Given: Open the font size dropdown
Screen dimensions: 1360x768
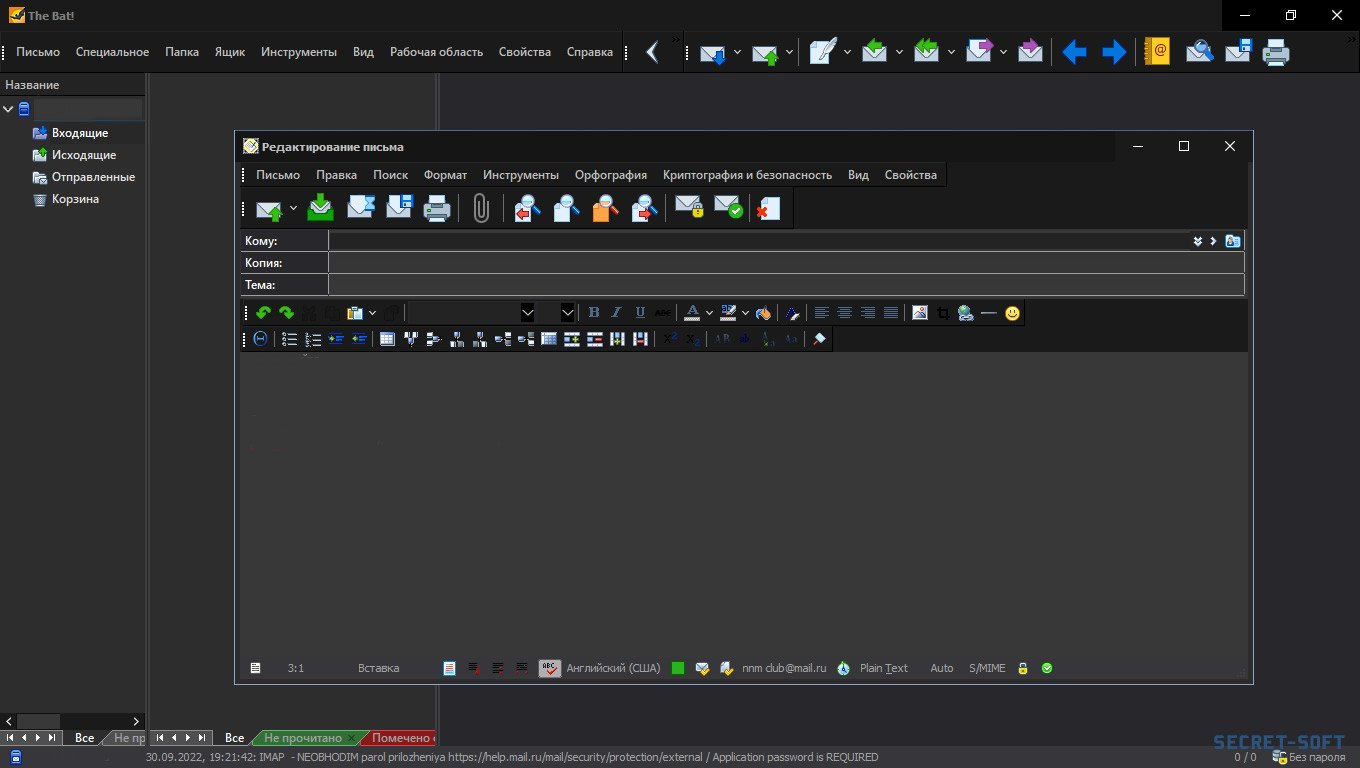Looking at the screenshot, I should pos(567,313).
